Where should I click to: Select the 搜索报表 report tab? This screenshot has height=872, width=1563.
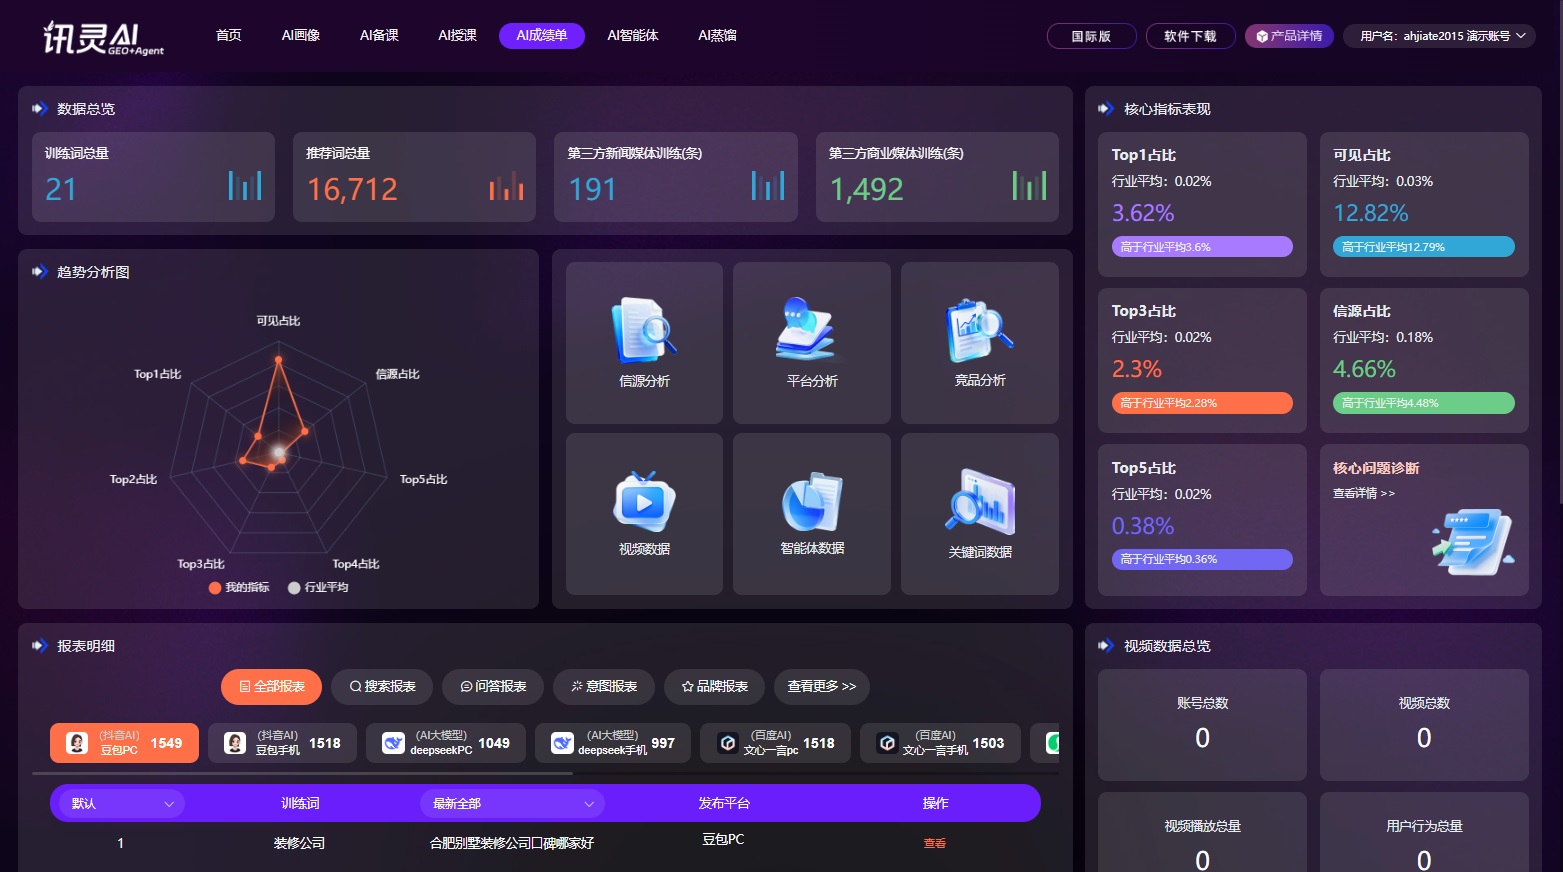pos(382,687)
